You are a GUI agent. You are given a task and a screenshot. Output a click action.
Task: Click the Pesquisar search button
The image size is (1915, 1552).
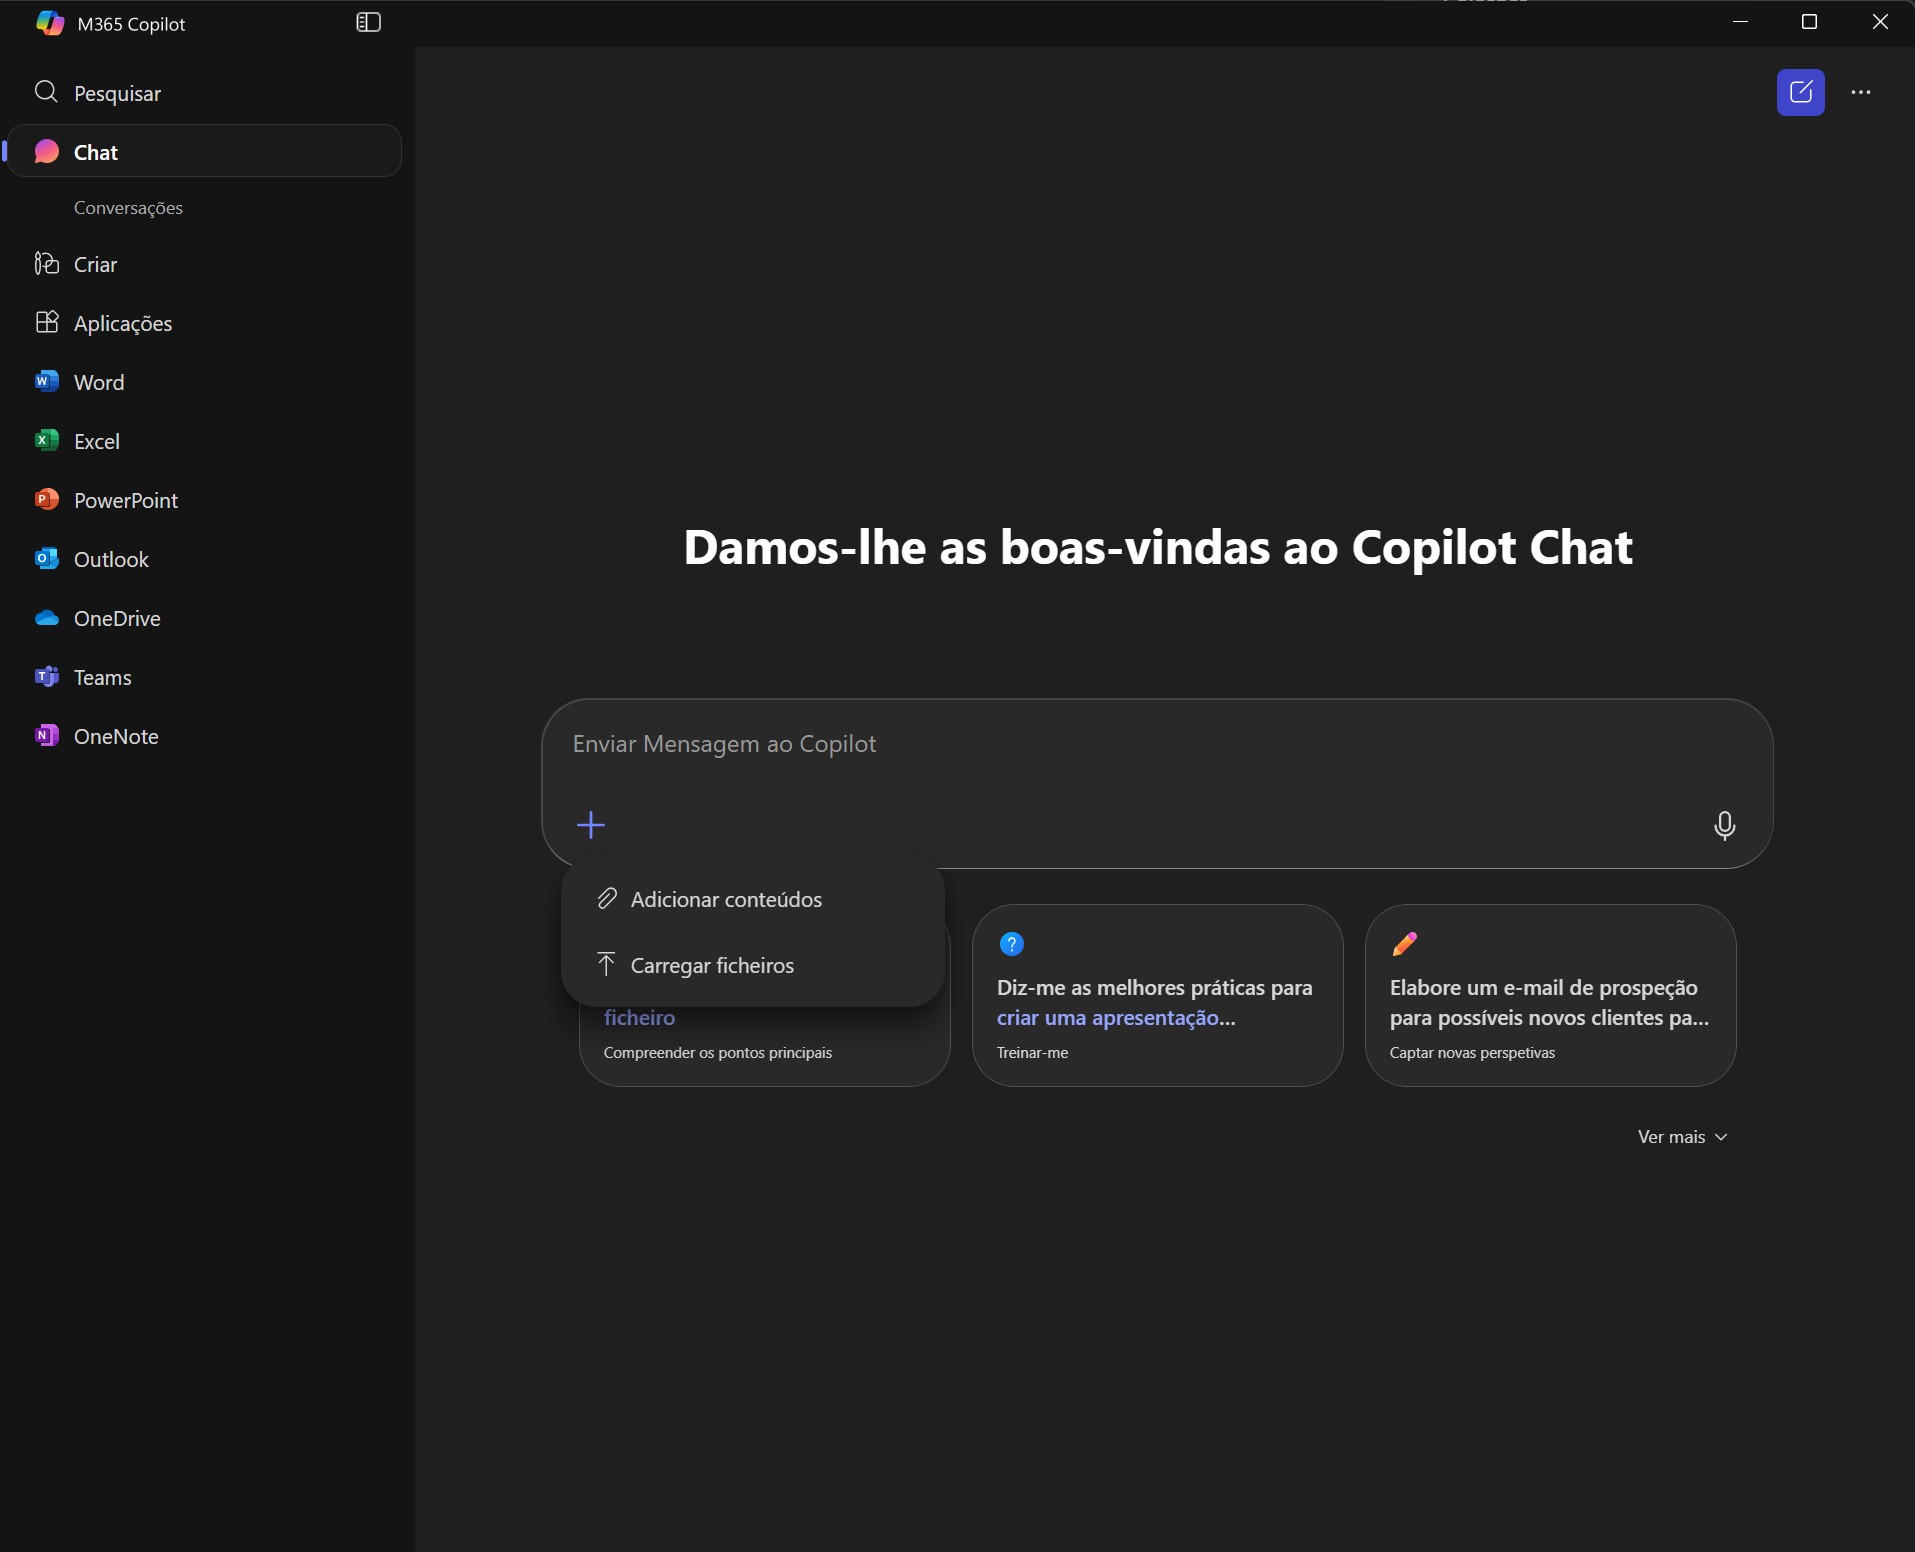(116, 93)
